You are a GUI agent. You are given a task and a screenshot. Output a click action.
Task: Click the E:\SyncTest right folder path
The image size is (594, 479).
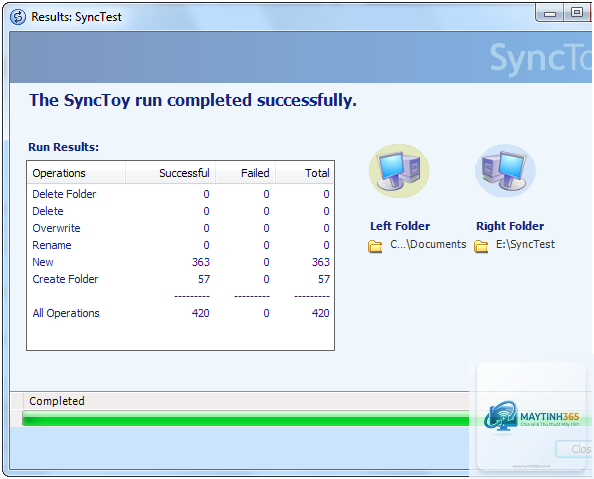(x=525, y=244)
